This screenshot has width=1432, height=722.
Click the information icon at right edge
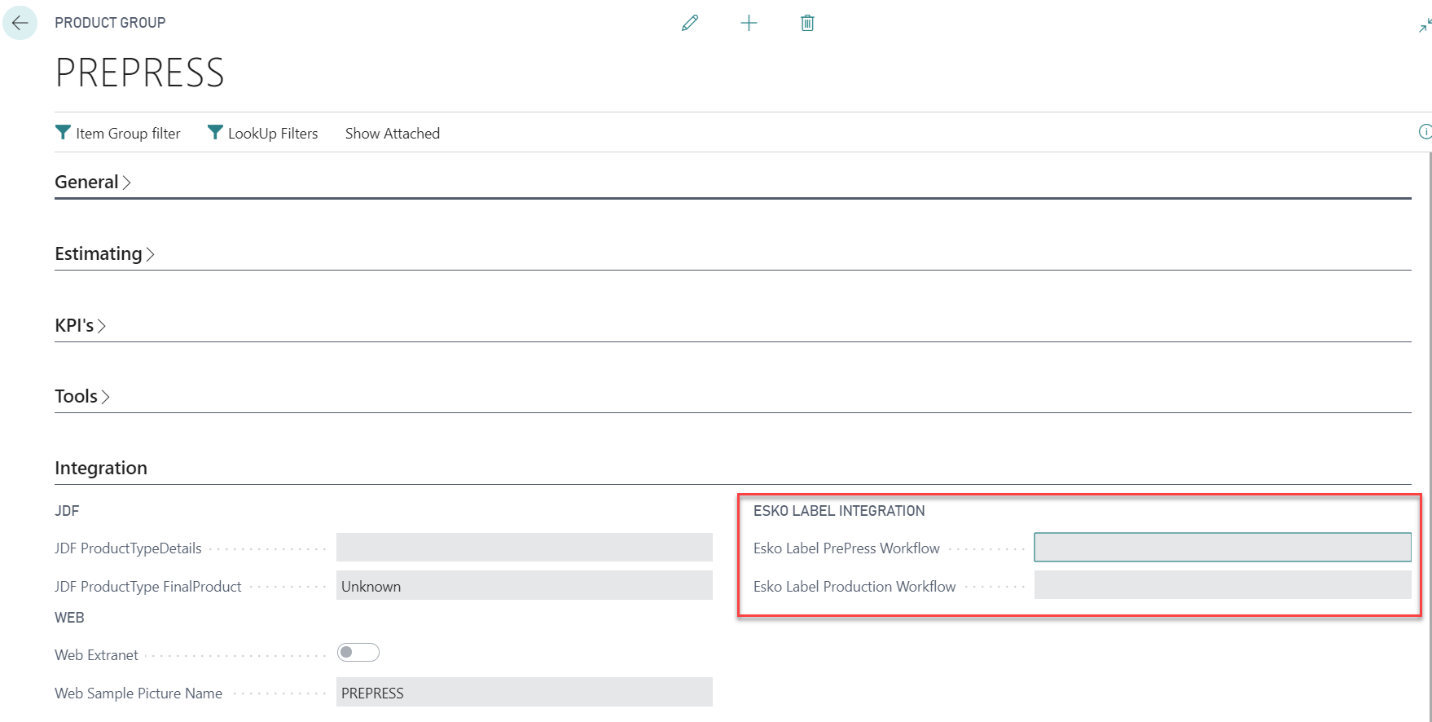(1425, 132)
